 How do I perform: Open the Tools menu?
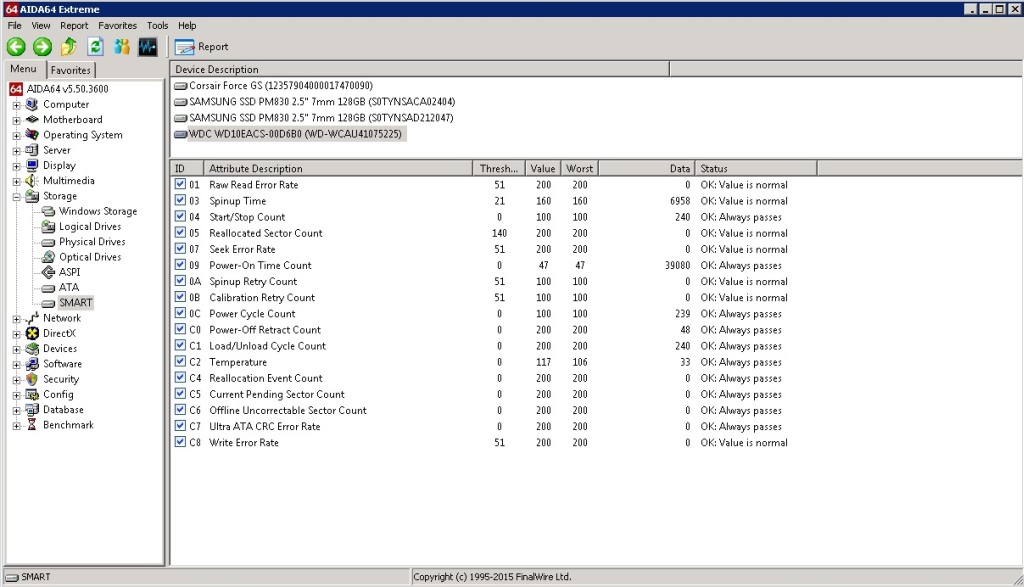click(157, 25)
